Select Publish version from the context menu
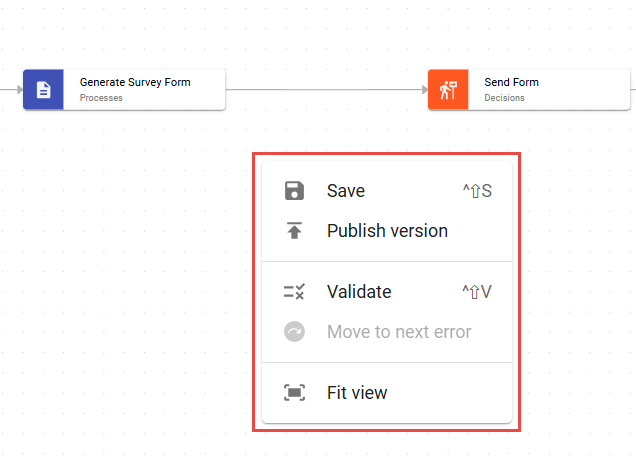The height and width of the screenshot is (466, 636). point(387,231)
